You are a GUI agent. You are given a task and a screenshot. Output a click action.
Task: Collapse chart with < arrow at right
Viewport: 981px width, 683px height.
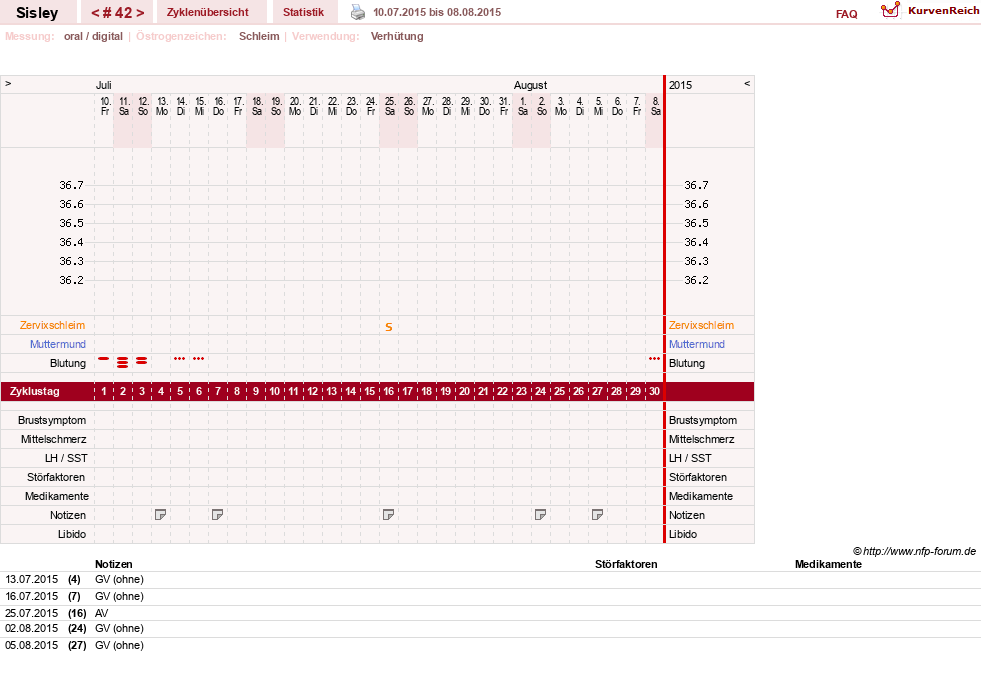click(x=746, y=83)
